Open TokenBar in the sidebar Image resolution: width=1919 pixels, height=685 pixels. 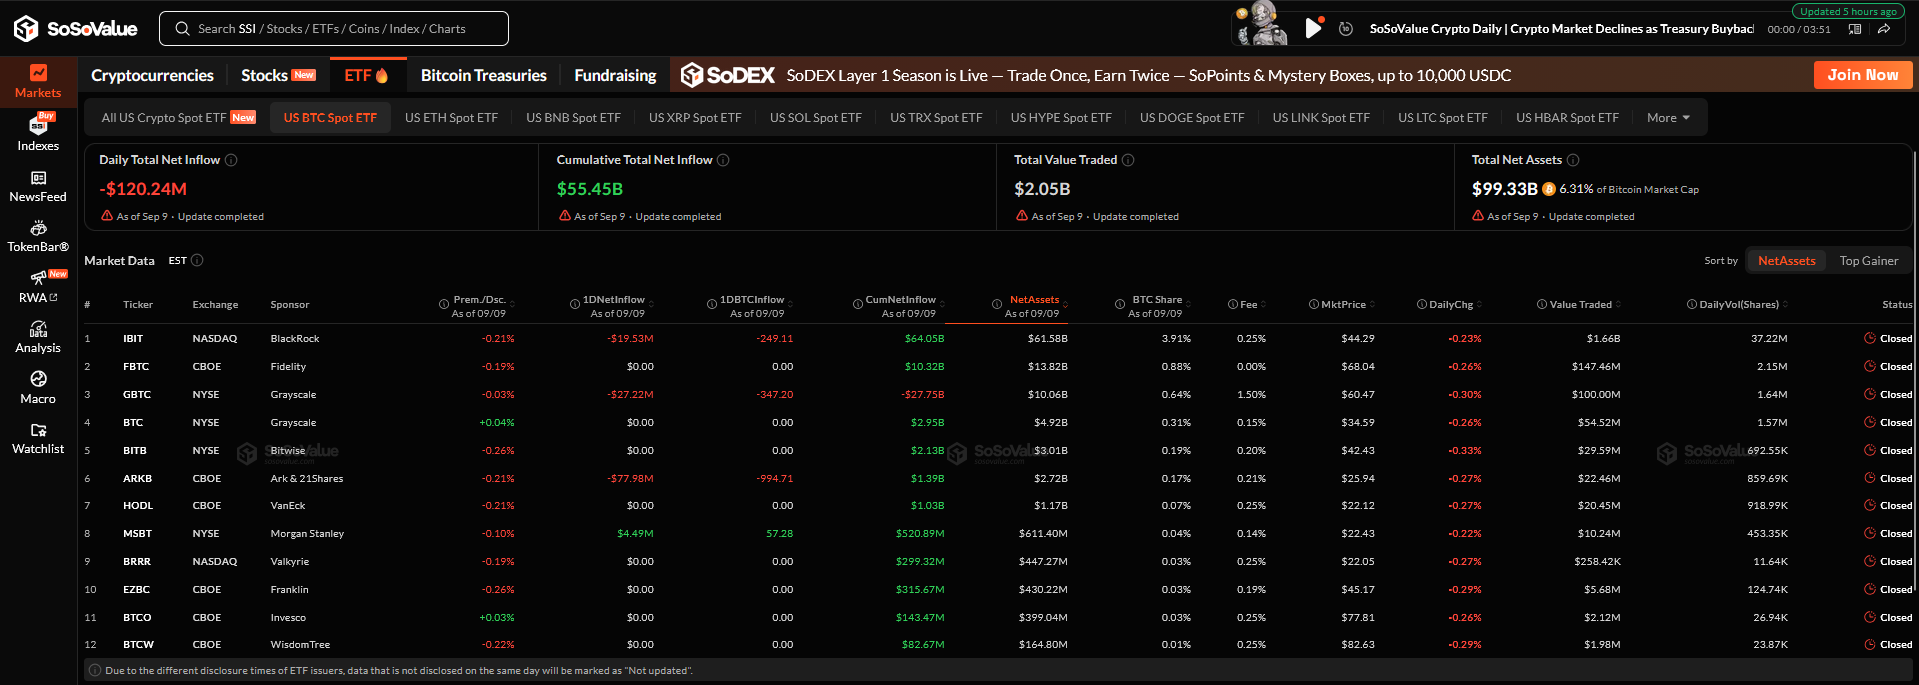[38, 237]
